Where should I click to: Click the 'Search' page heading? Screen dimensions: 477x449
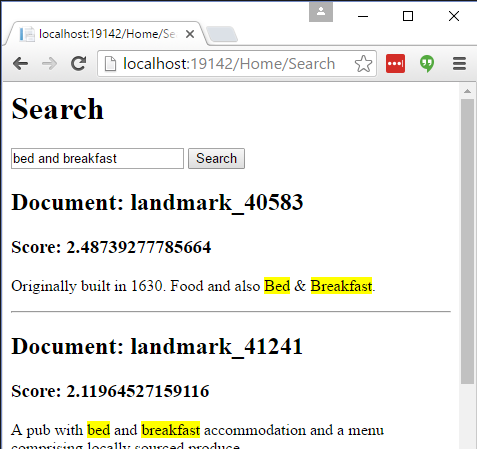coord(57,109)
